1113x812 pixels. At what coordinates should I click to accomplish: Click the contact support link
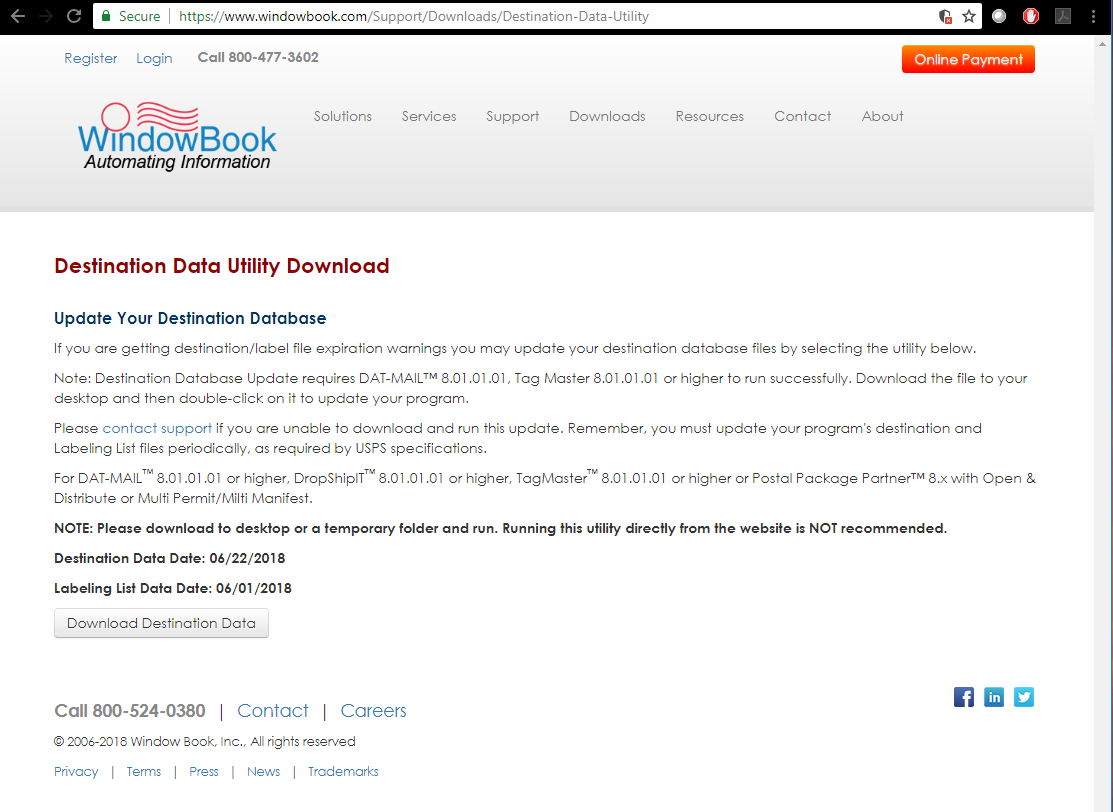(x=157, y=429)
